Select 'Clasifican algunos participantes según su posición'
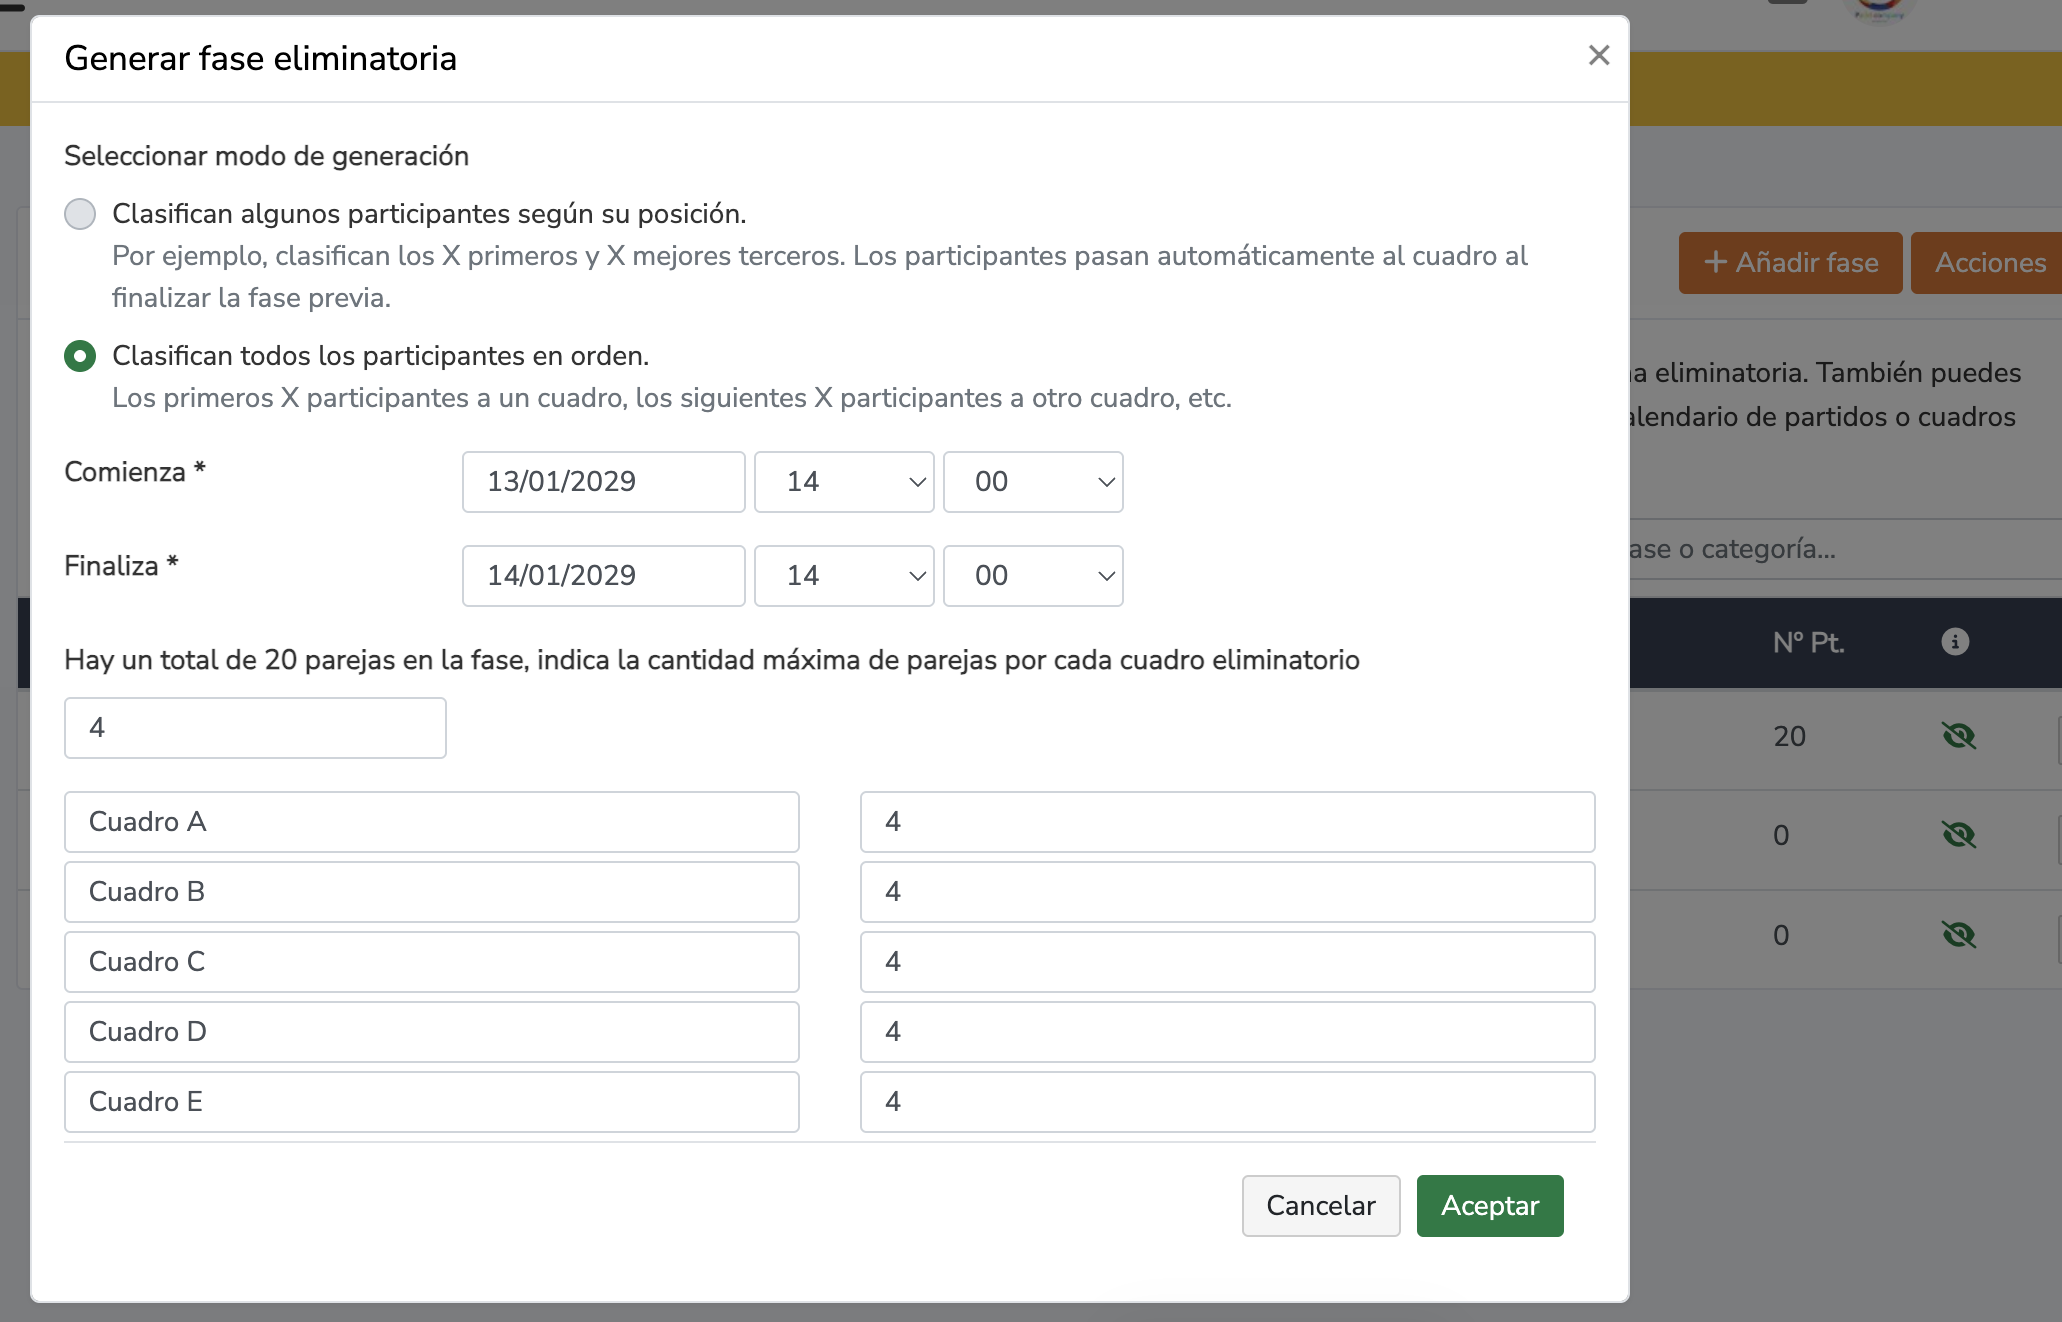The height and width of the screenshot is (1322, 2062). [80, 214]
